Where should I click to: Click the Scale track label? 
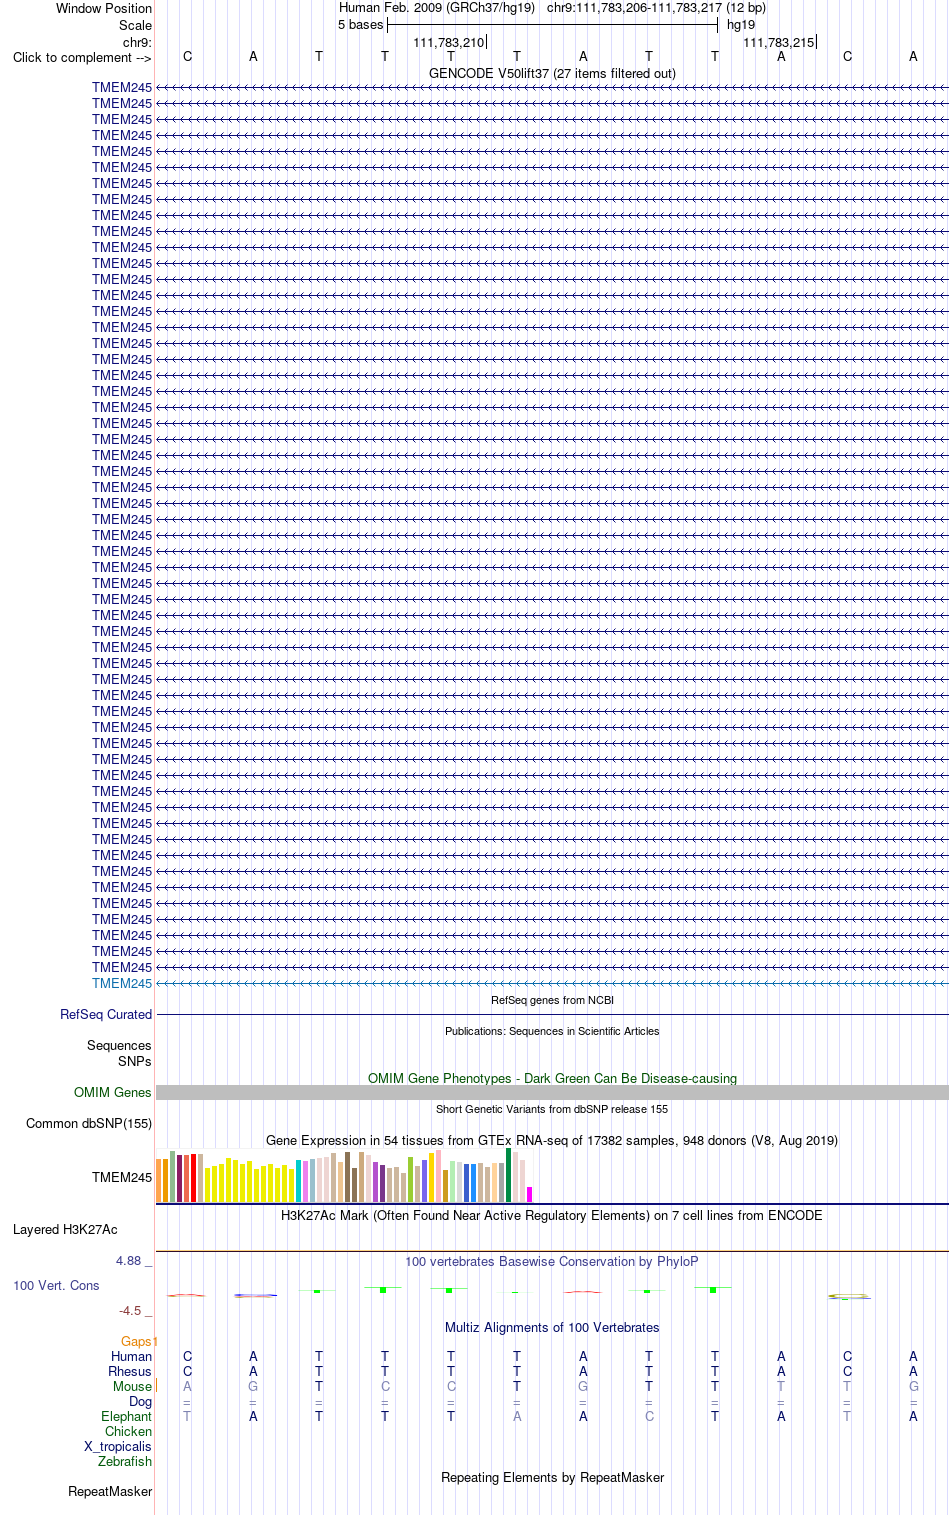pyautogui.click(x=136, y=25)
